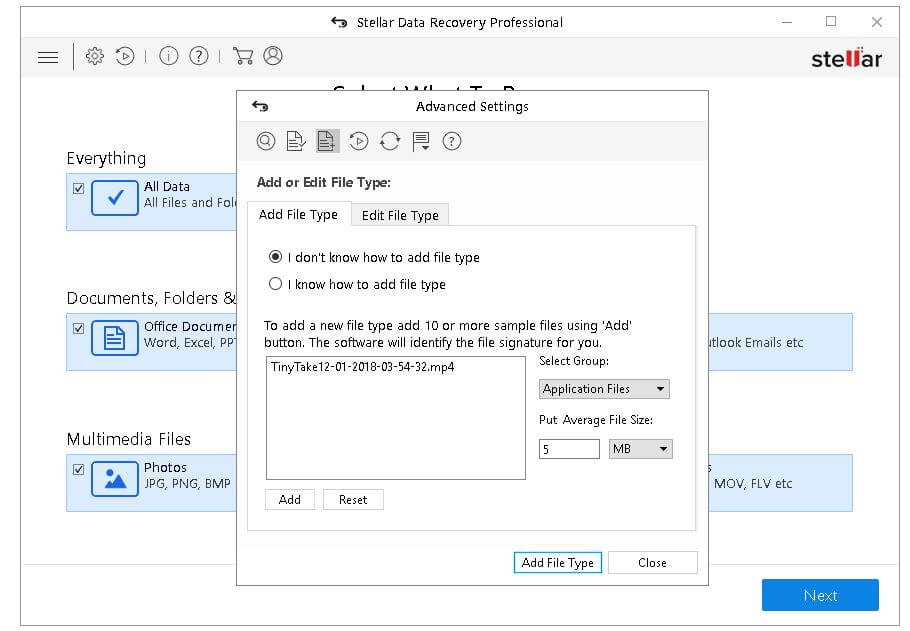Image resolution: width=910 pixels, height=631 pixels.
Task: Click the Photos tile icon
Action: (x=115, y=479)
